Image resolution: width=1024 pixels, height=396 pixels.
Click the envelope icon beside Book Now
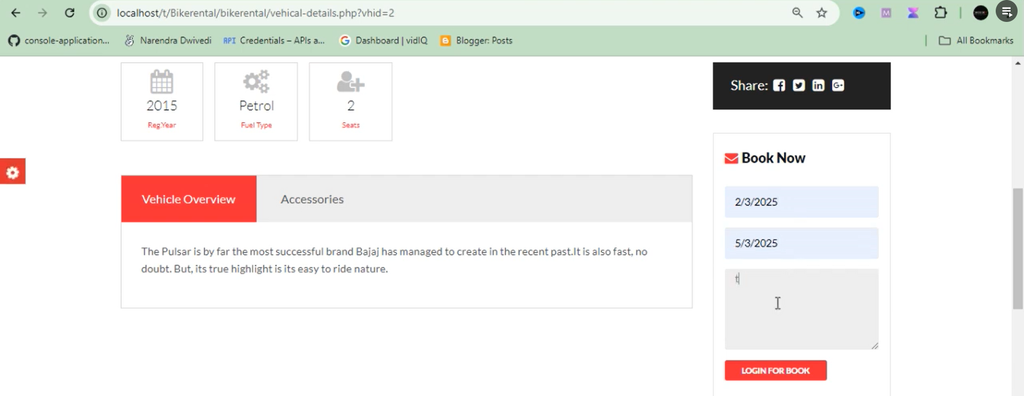731,158
